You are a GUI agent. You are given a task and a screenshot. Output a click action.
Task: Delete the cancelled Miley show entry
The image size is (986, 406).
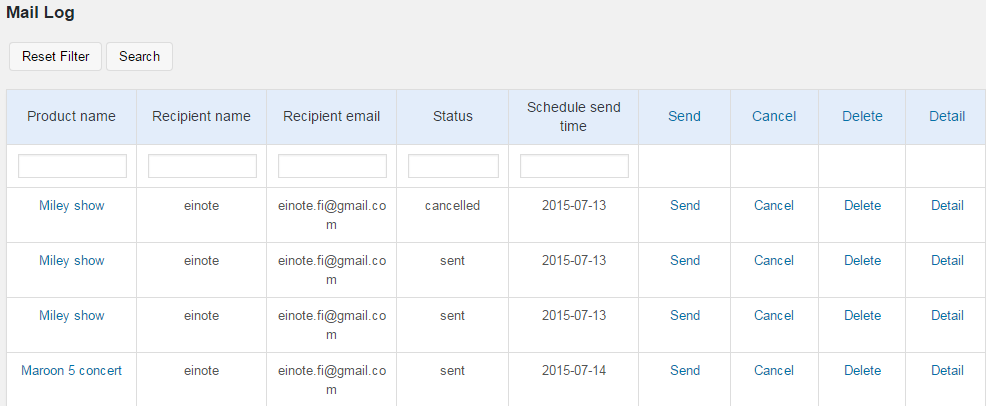click(862, 206)
